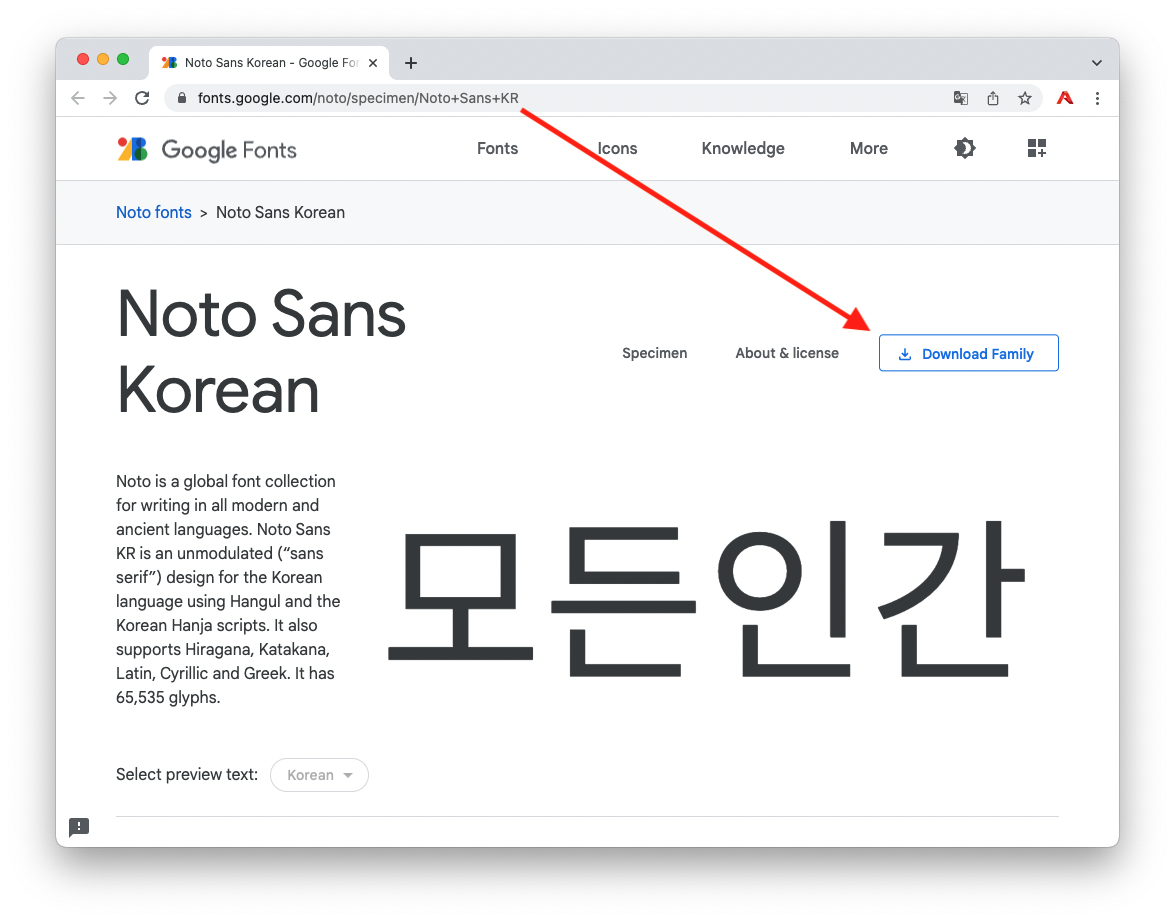Follow the Noto fonts breadcrumb link

tap(154, 212)
